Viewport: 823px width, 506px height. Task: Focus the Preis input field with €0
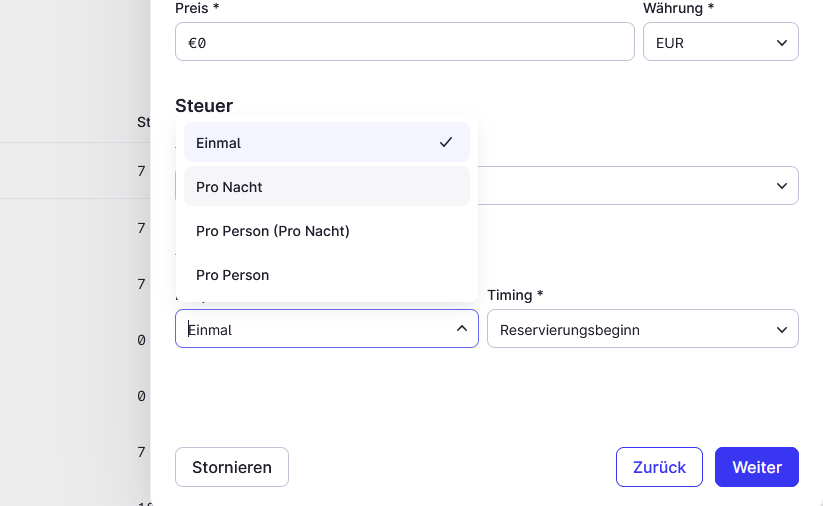tap(405, 42)
